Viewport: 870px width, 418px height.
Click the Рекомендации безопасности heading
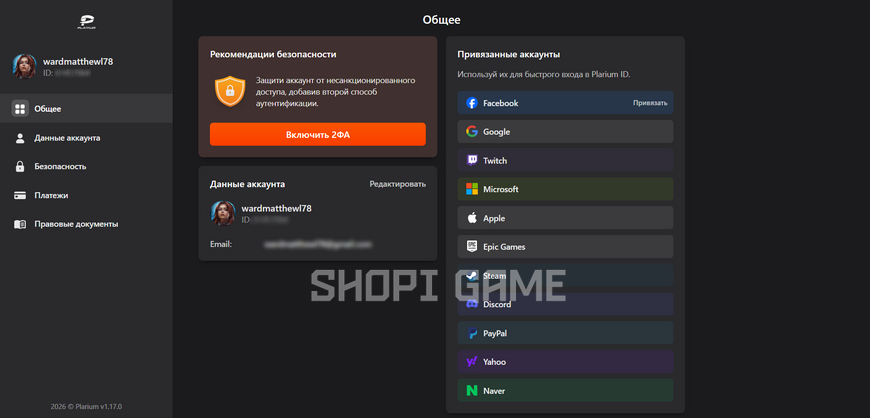click(x=273, y=54)
